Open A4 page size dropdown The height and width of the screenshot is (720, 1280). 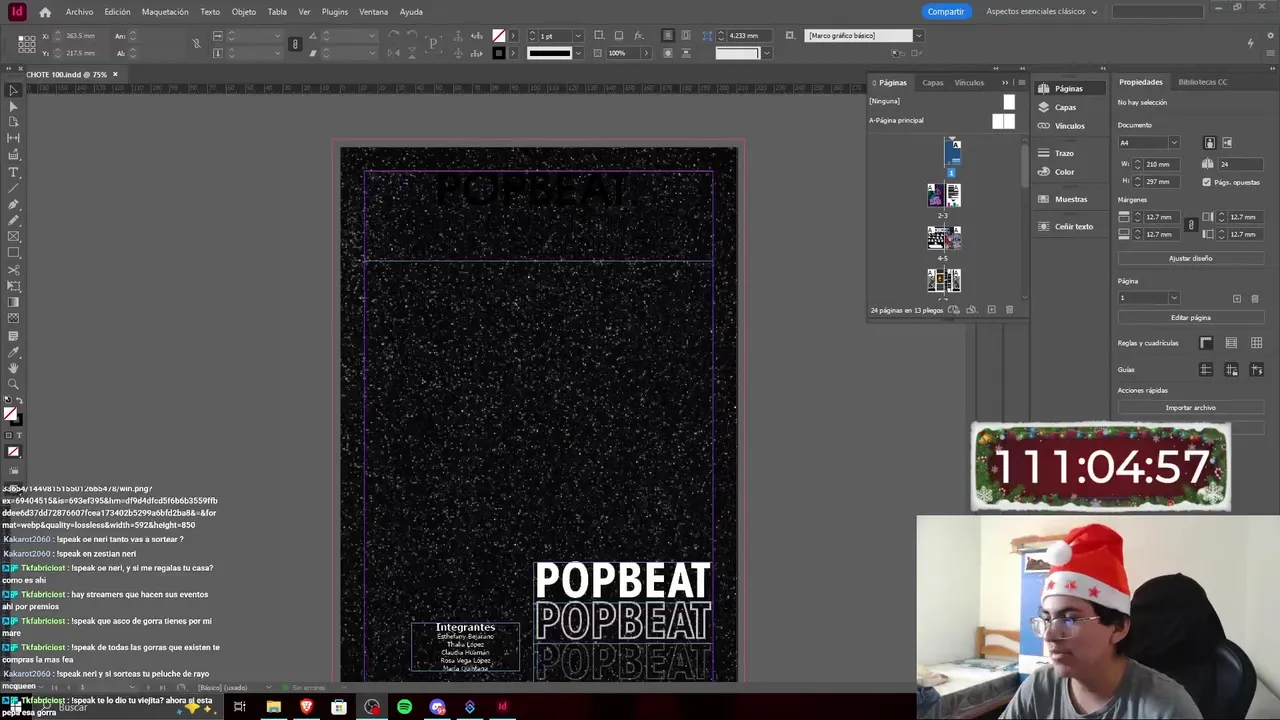click(1174, 143)
